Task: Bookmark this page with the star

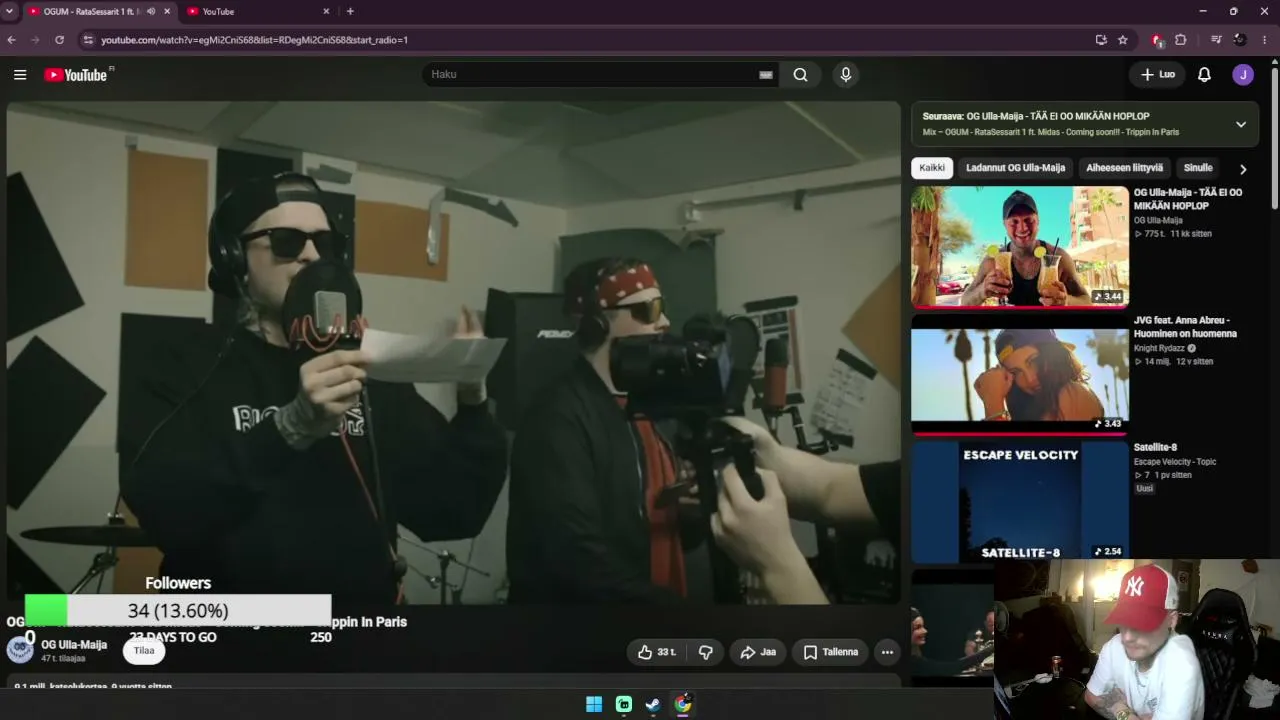Action: coord(1123,40)
